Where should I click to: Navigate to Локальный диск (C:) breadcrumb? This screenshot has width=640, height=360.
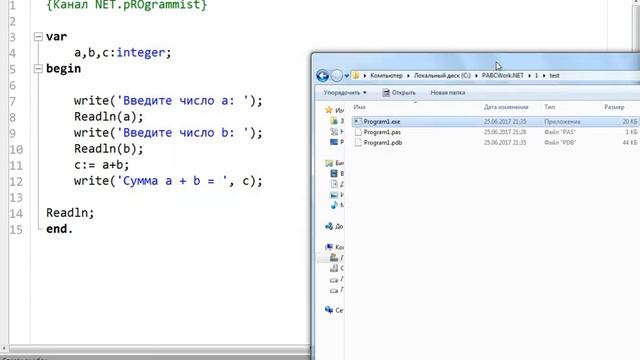(442, 76)
